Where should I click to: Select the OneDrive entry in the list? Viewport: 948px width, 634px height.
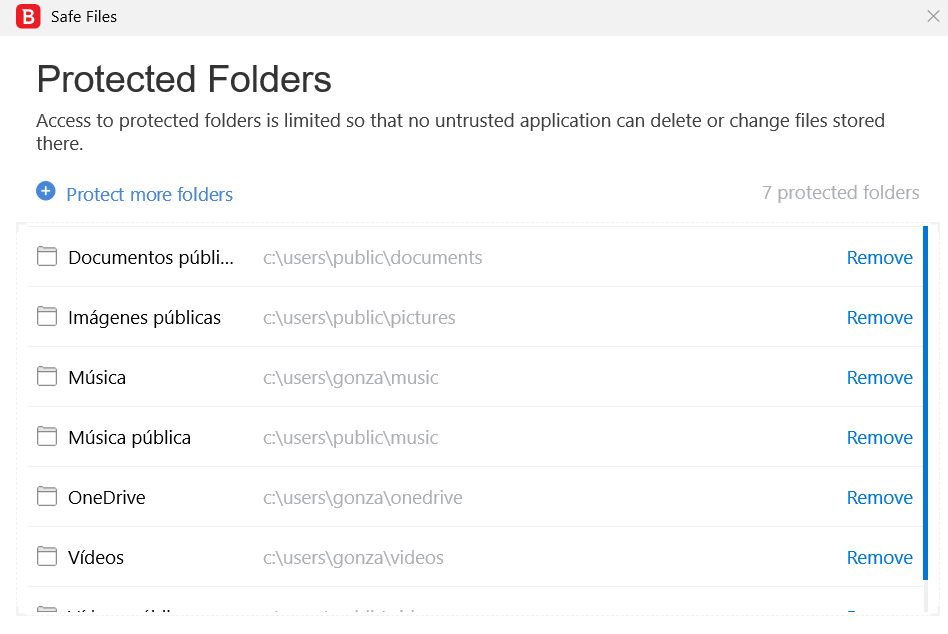(107, 498)
